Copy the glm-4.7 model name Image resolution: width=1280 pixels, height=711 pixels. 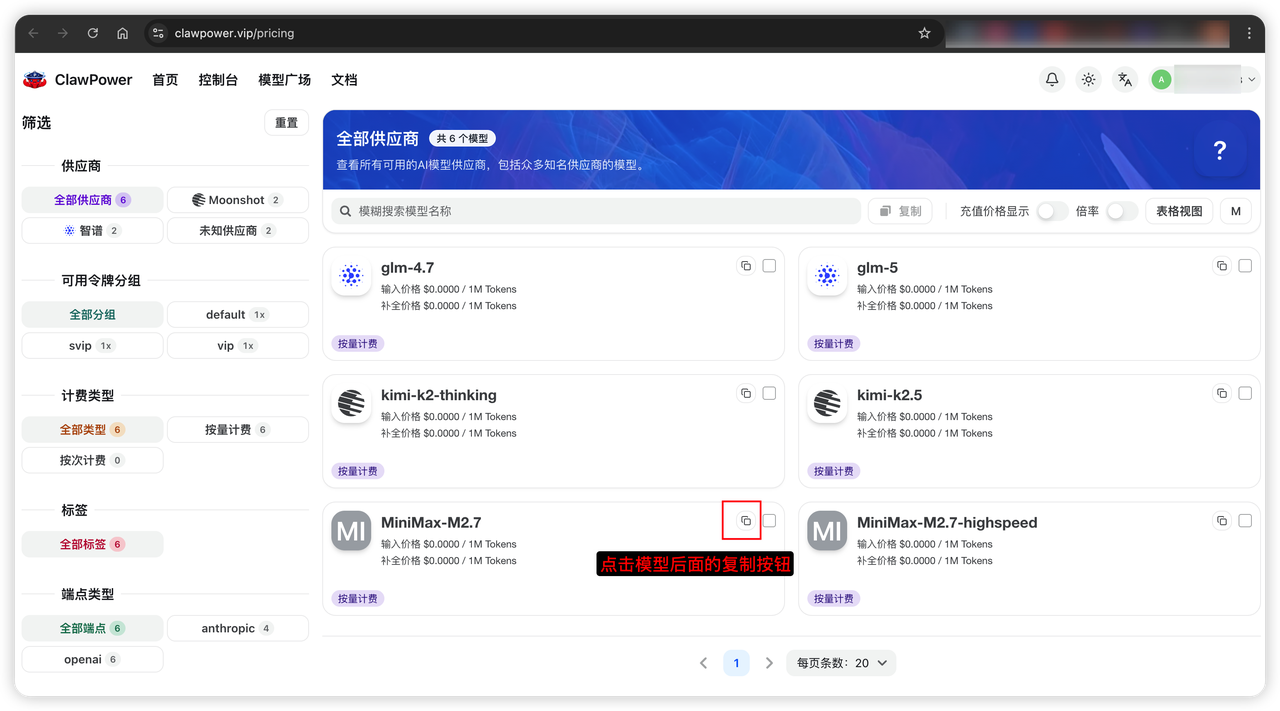tap(746, 266)
